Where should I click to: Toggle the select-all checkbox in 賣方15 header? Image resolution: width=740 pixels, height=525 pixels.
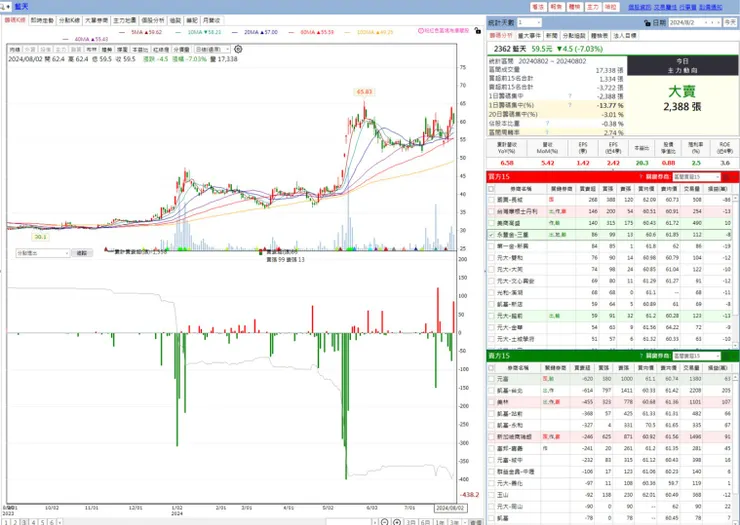pyautogui.click(x=491, y=368)
